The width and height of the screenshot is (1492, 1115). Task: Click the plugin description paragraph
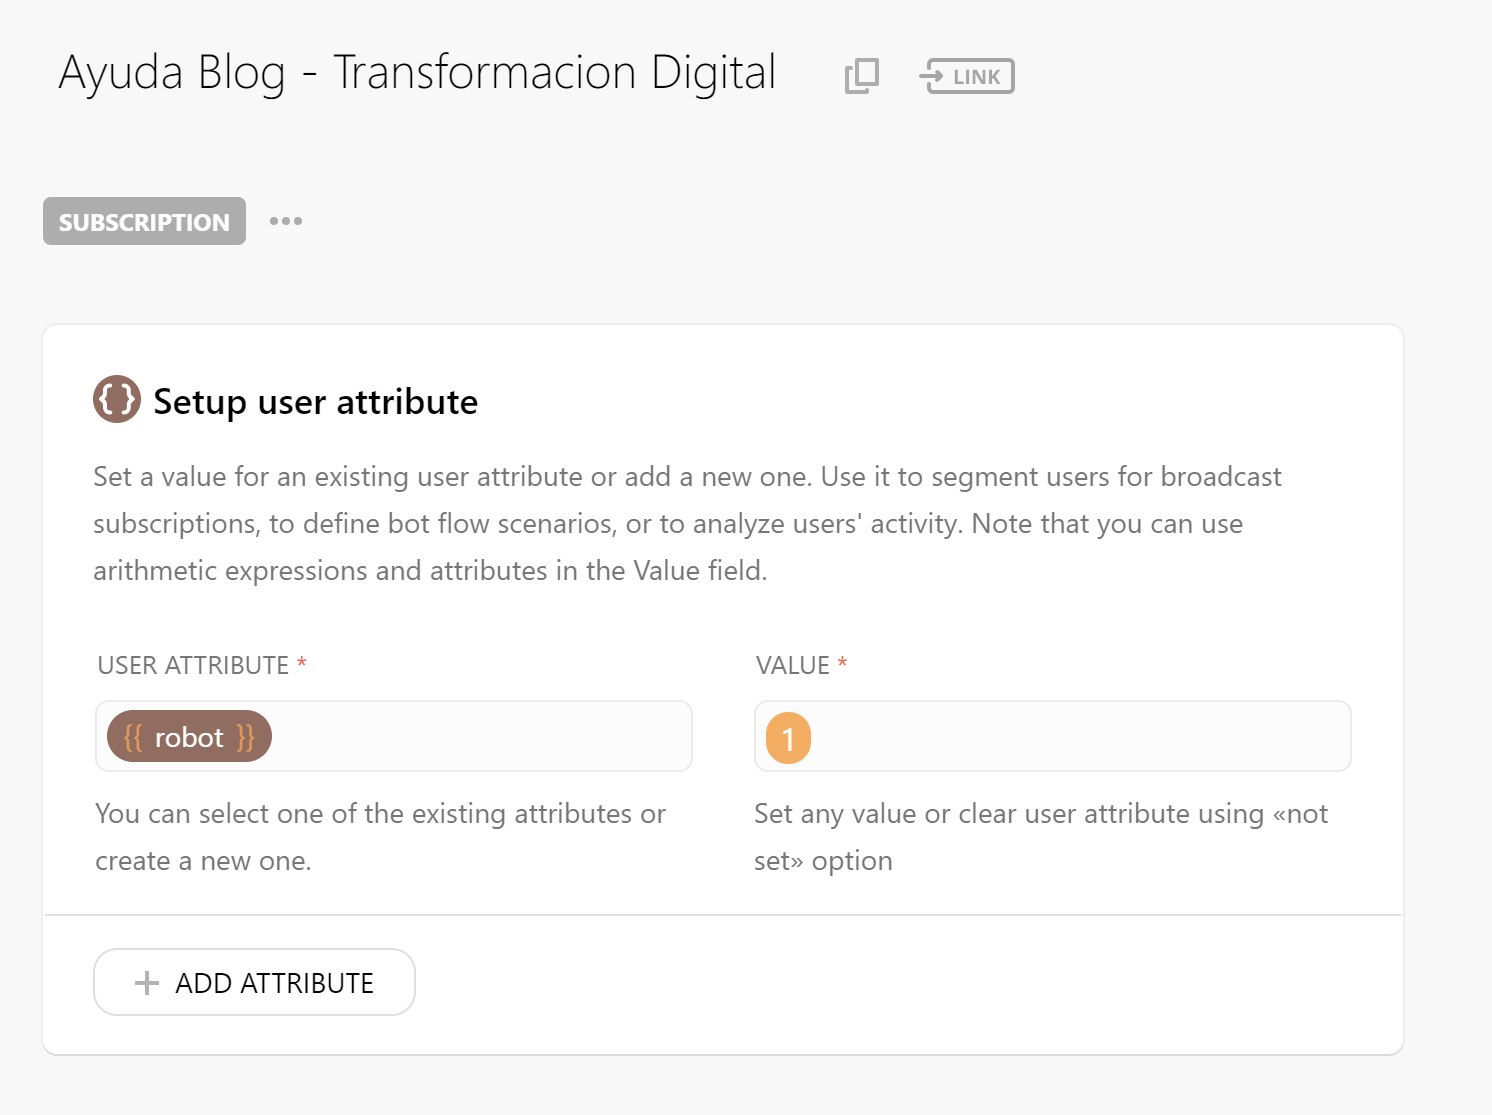coord(686,523)
